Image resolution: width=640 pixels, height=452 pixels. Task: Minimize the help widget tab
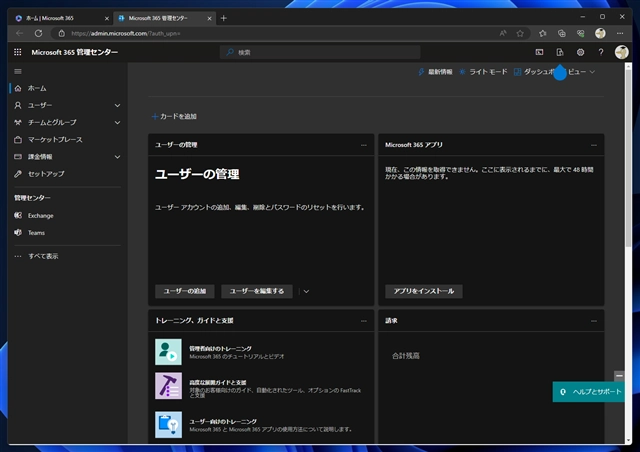point(619,376)
